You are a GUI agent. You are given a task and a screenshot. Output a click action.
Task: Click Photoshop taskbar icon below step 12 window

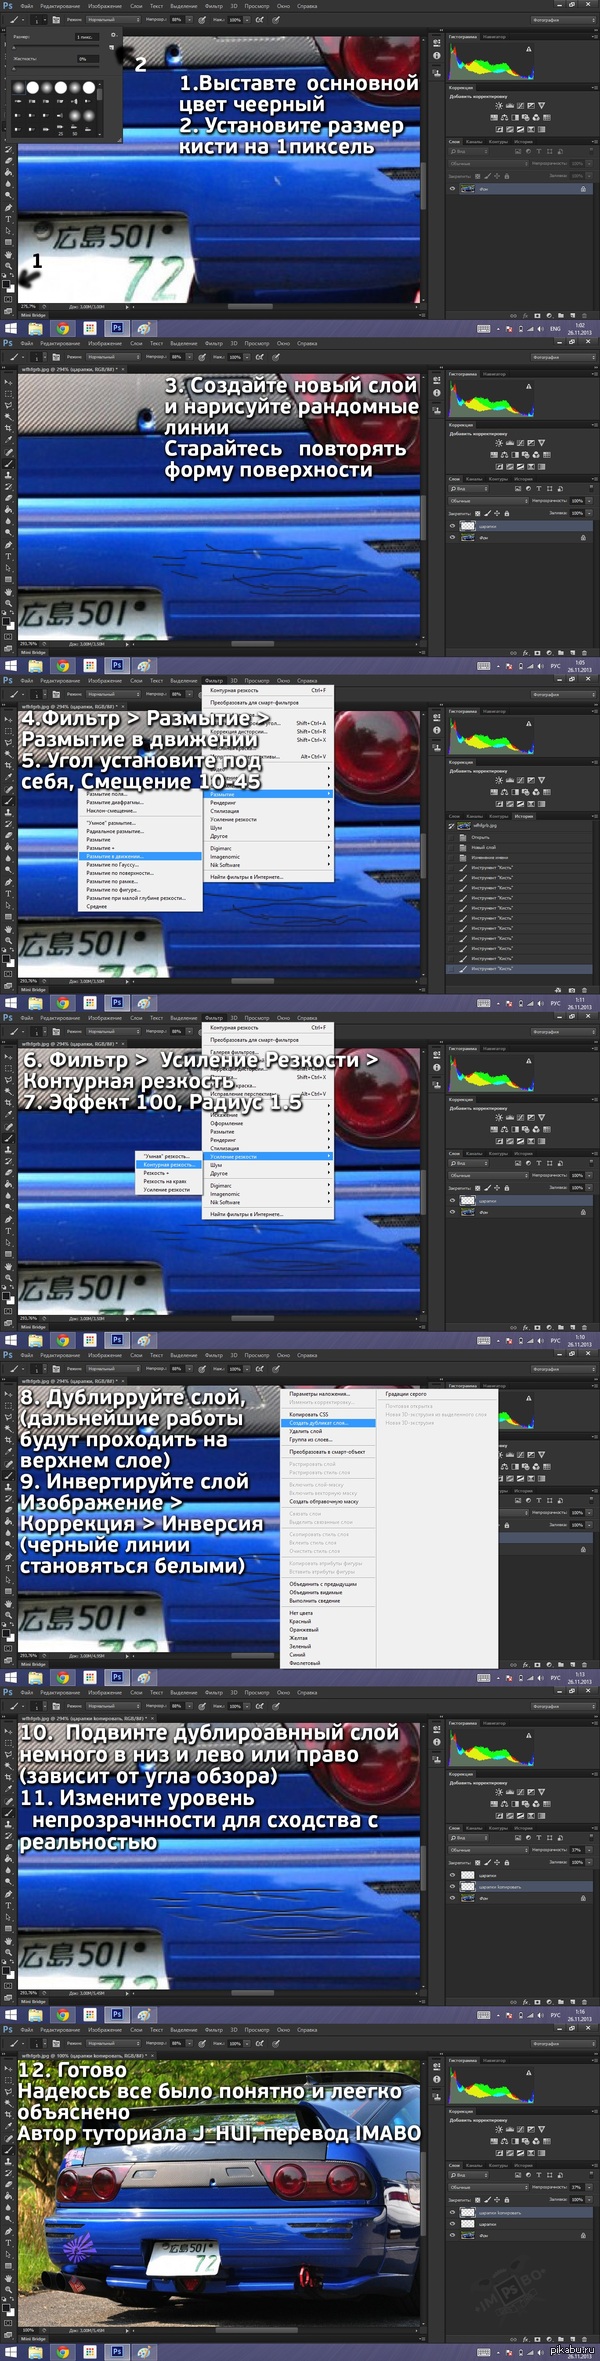(x=116, y=2352)
